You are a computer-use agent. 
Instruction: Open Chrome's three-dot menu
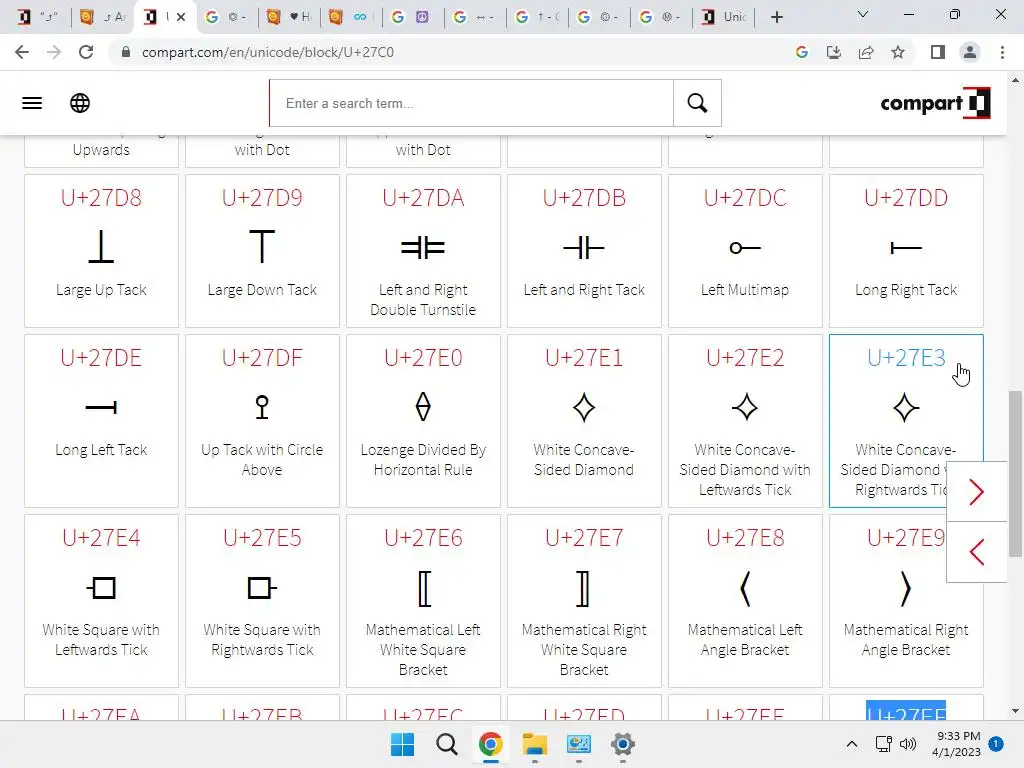pos(1002,52)
